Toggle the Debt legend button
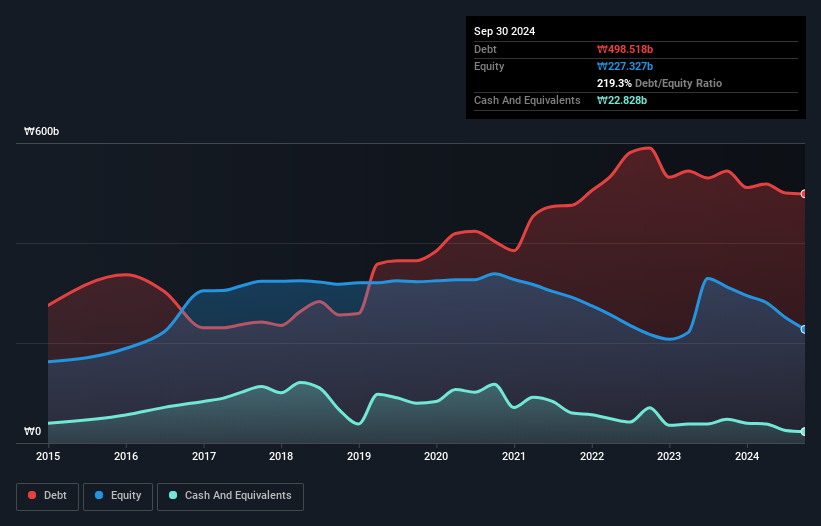 click(47, 496)
